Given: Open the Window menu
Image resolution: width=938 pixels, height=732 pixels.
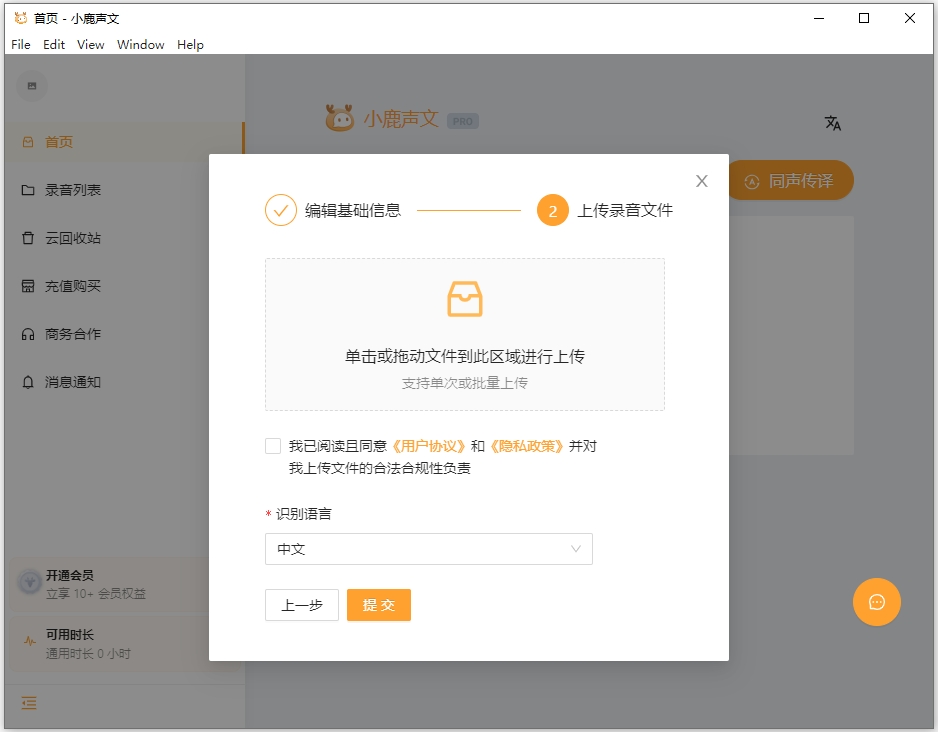Looking at the screenshot, I should click(140, 44).
